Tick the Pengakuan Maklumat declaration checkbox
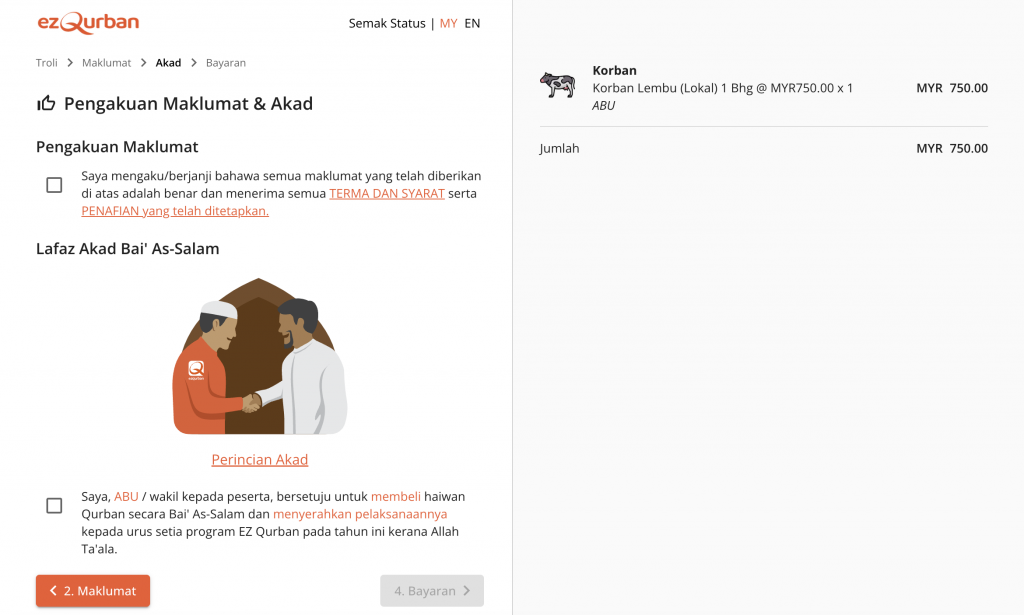 pos(54,185)
